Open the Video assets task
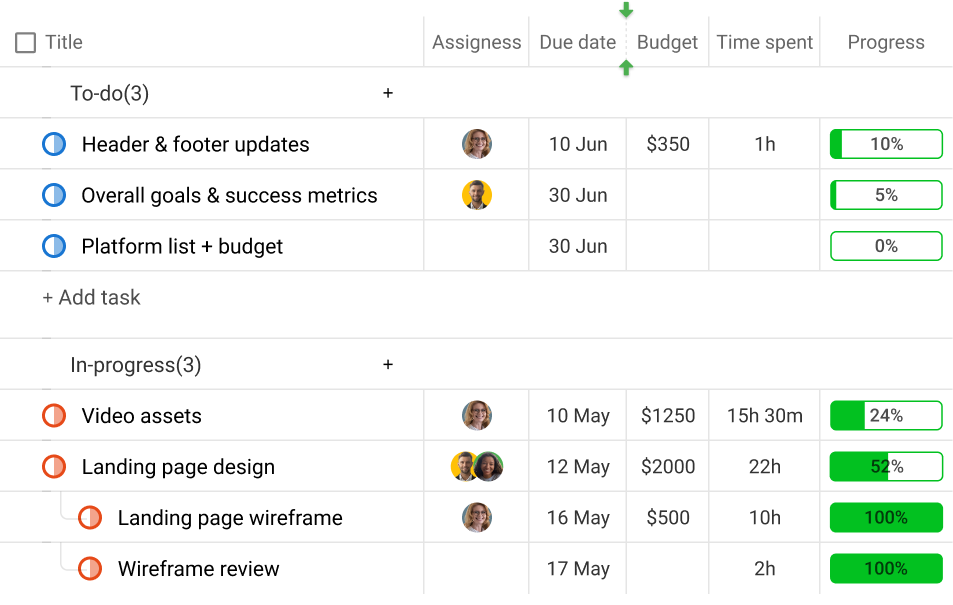Screen dimensions: 953x605 click(142, 415)
